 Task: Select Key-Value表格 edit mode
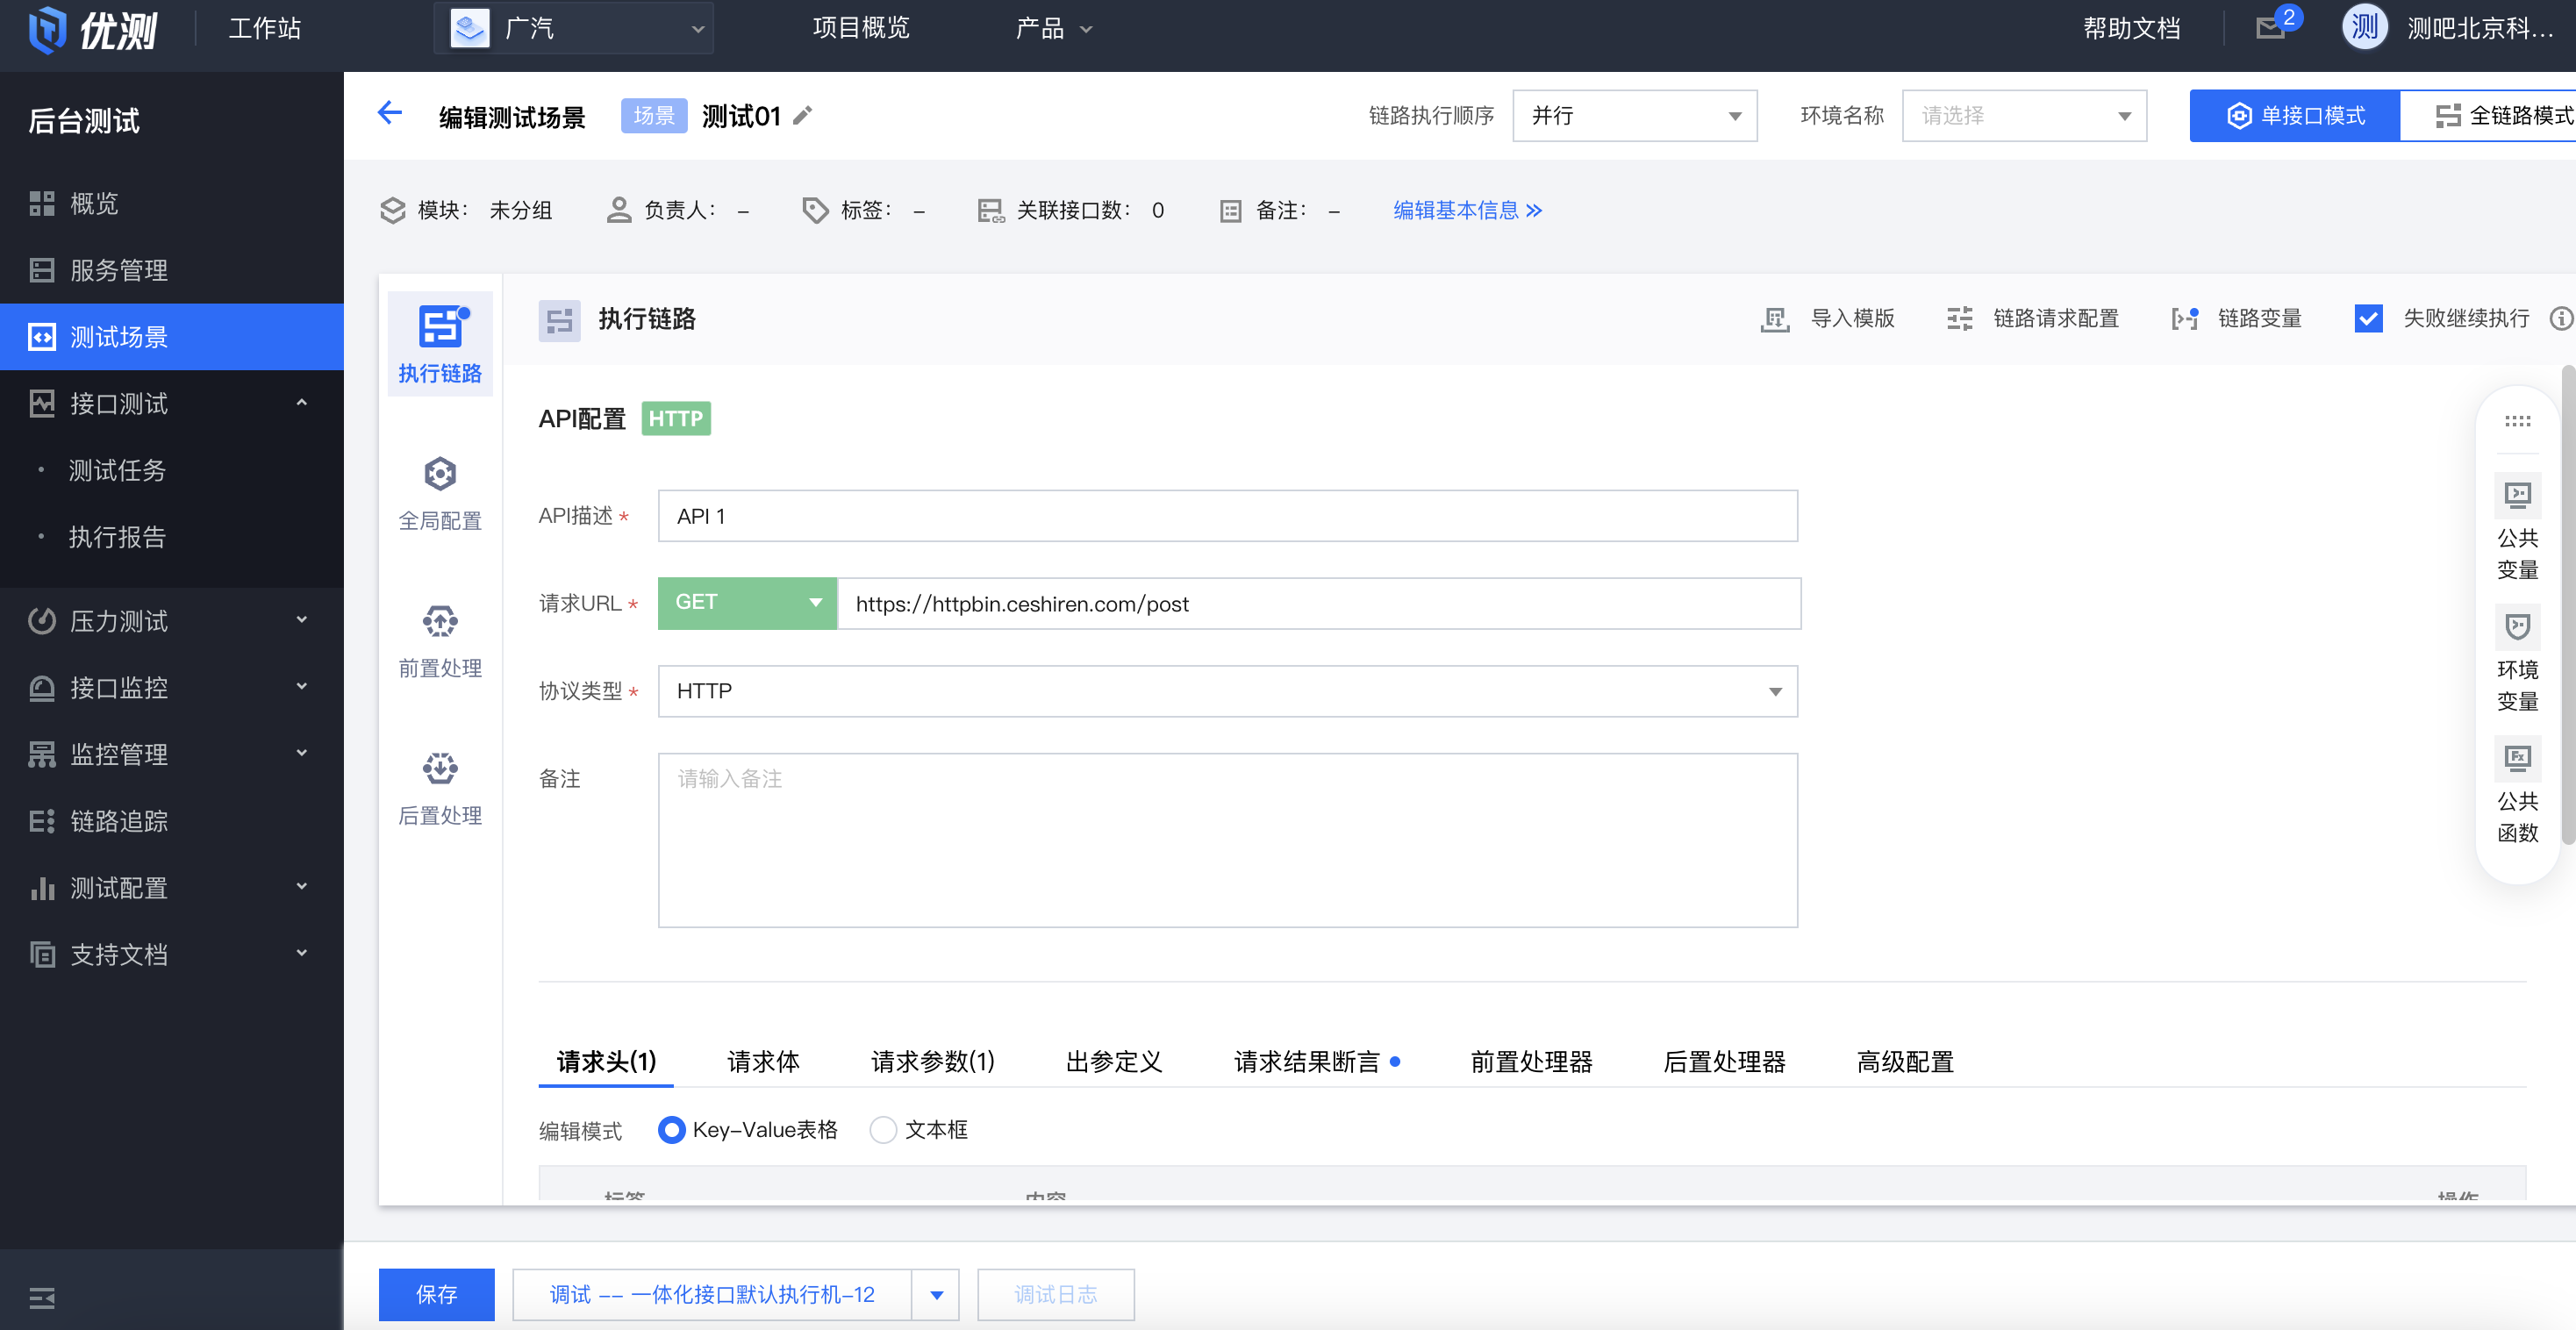tap(672, 1130)
